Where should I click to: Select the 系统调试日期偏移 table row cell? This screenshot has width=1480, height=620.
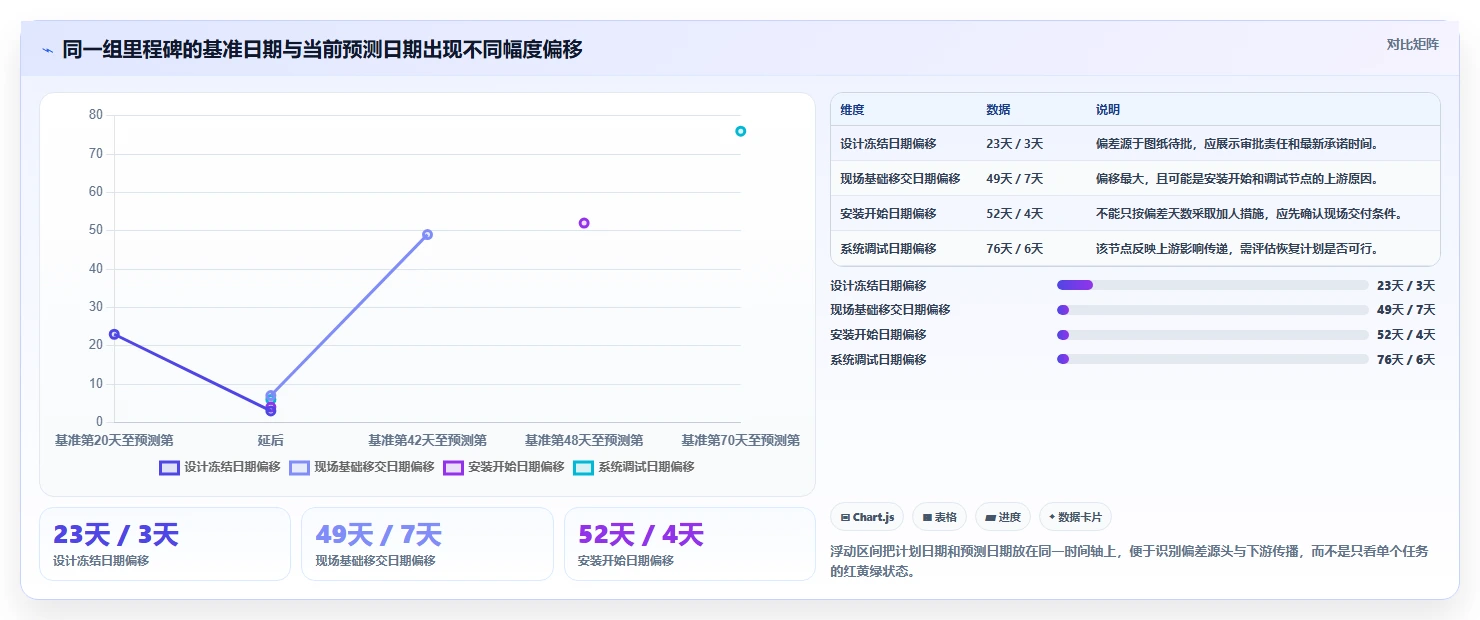tap(903, 248)
